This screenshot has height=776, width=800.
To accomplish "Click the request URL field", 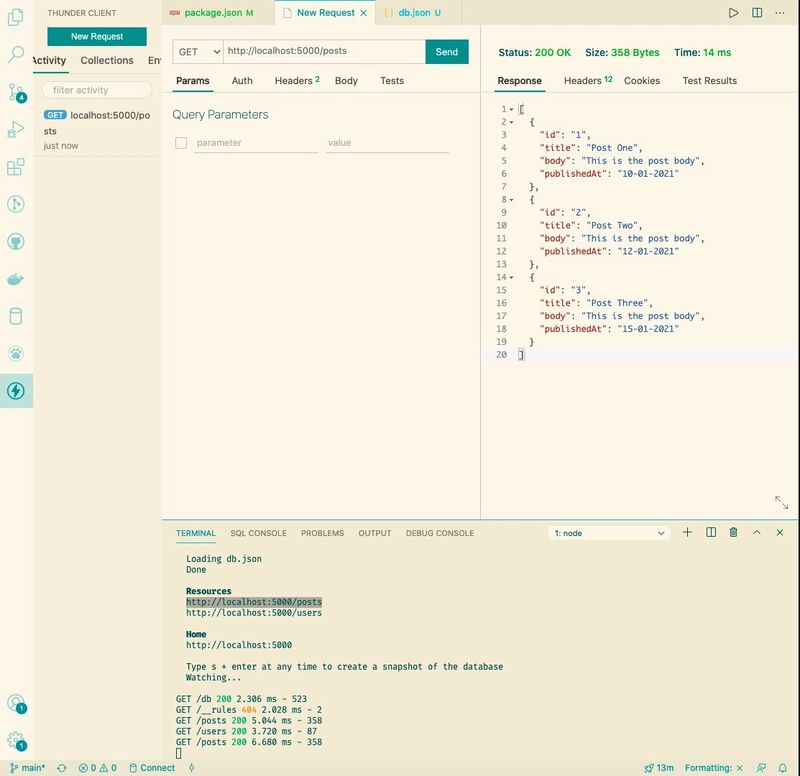I will coord(324,52).
